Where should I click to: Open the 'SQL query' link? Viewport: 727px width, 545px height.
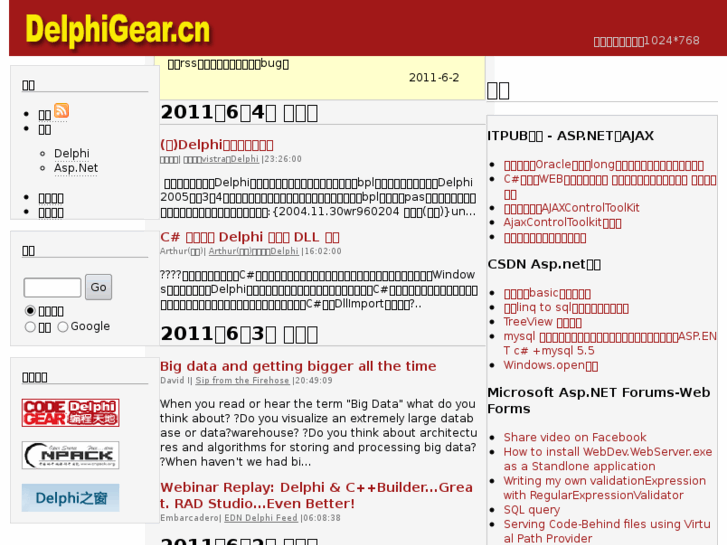point(532,510)
